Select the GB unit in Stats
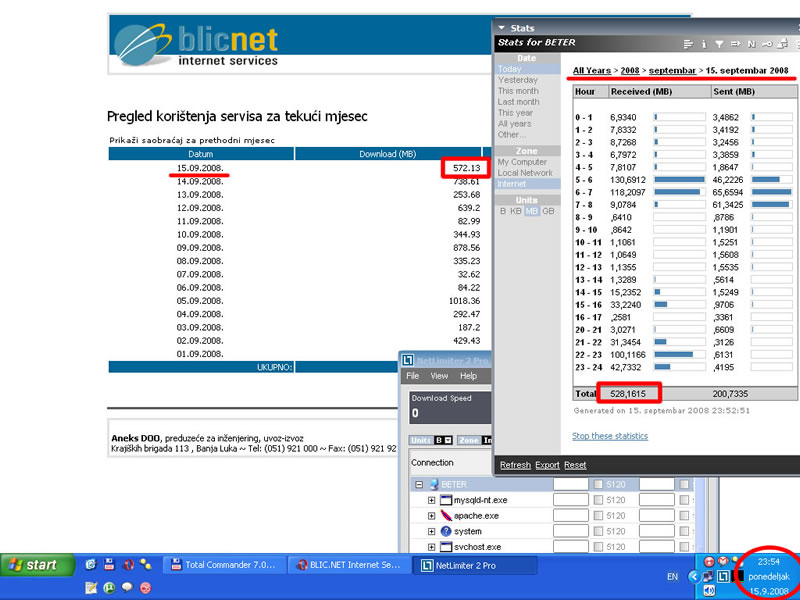Image resolution: width=800 pixels, height=600 pixels. pyautogui.click(x=548, y=211)
